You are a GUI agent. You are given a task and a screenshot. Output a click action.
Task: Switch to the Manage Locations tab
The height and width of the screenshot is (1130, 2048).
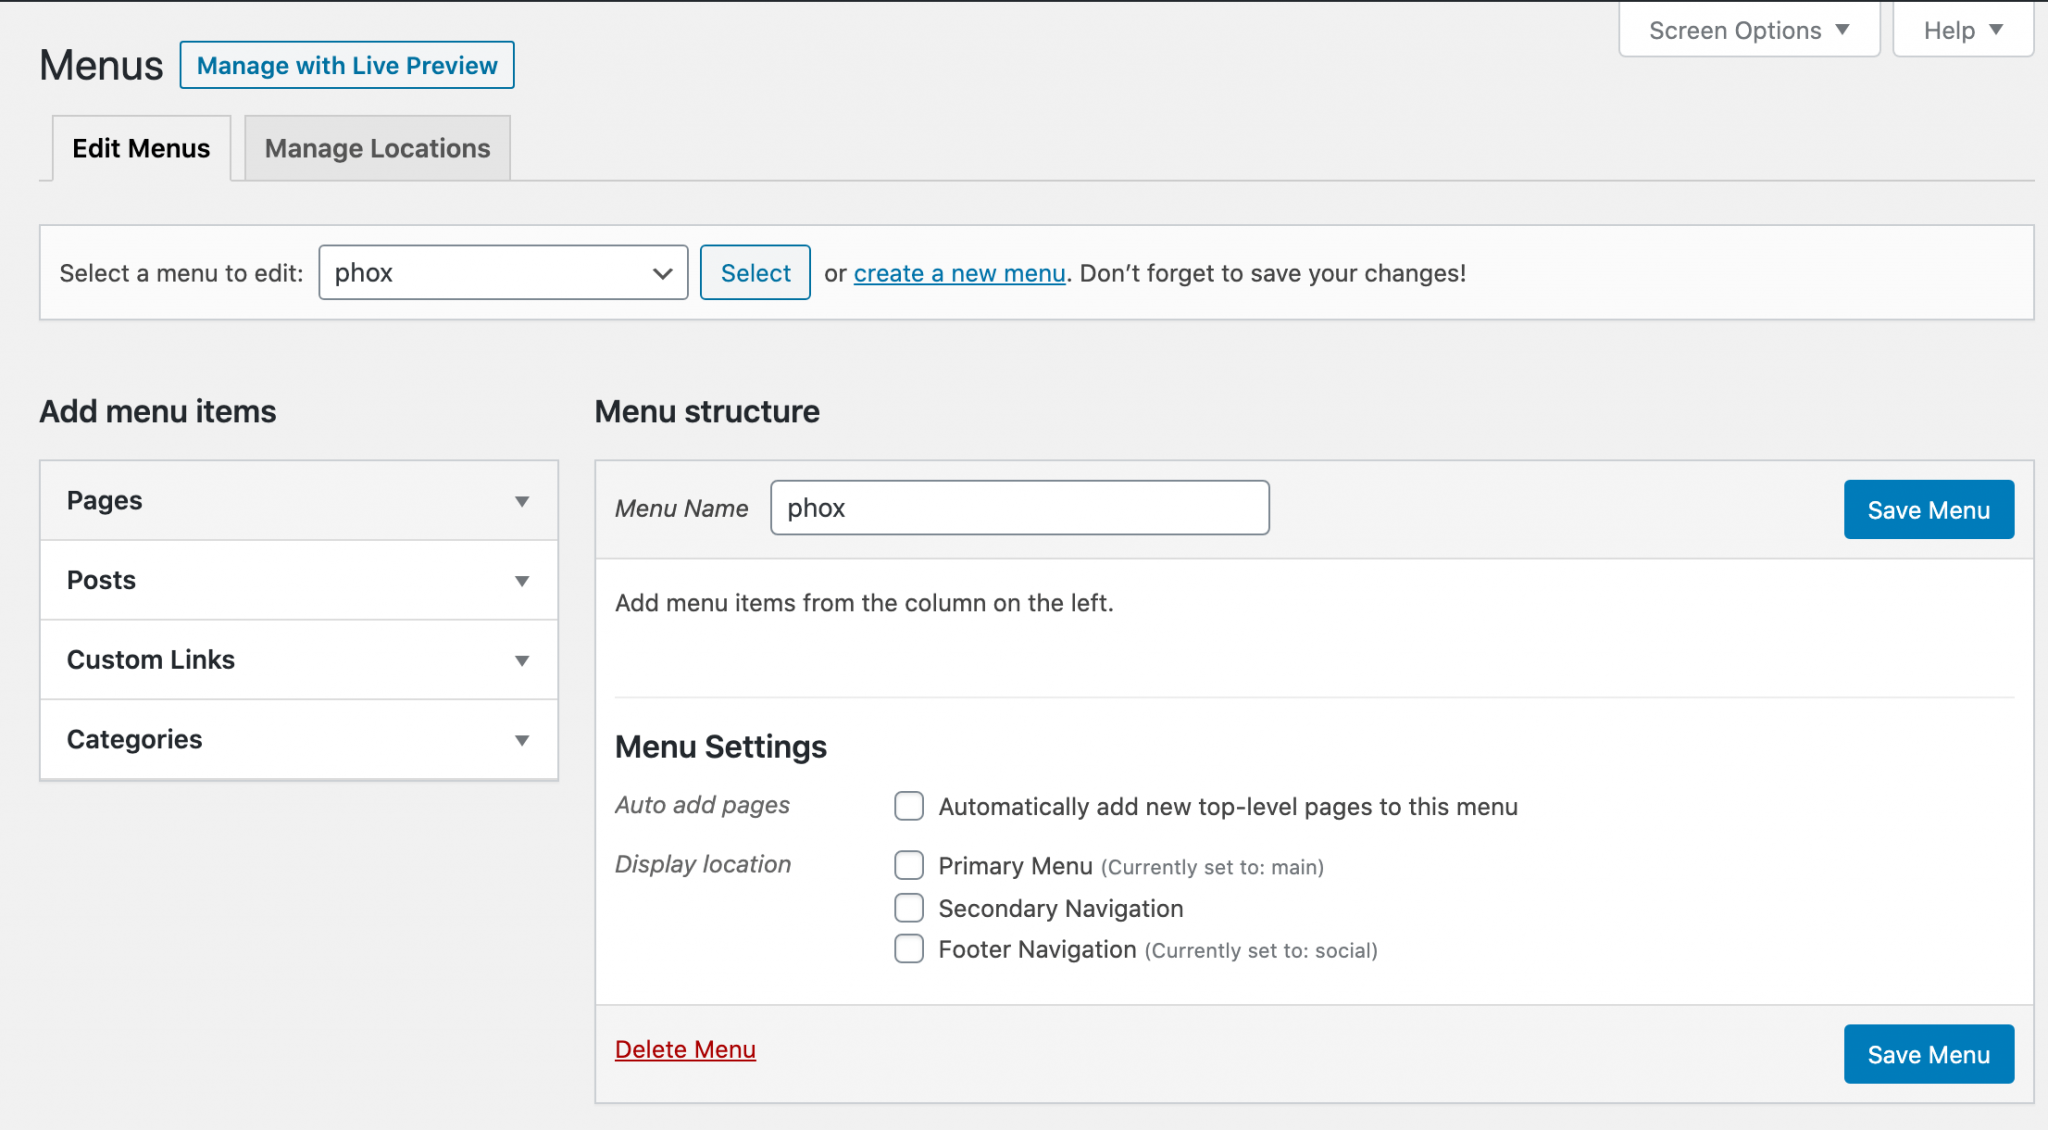click(377, 148)
